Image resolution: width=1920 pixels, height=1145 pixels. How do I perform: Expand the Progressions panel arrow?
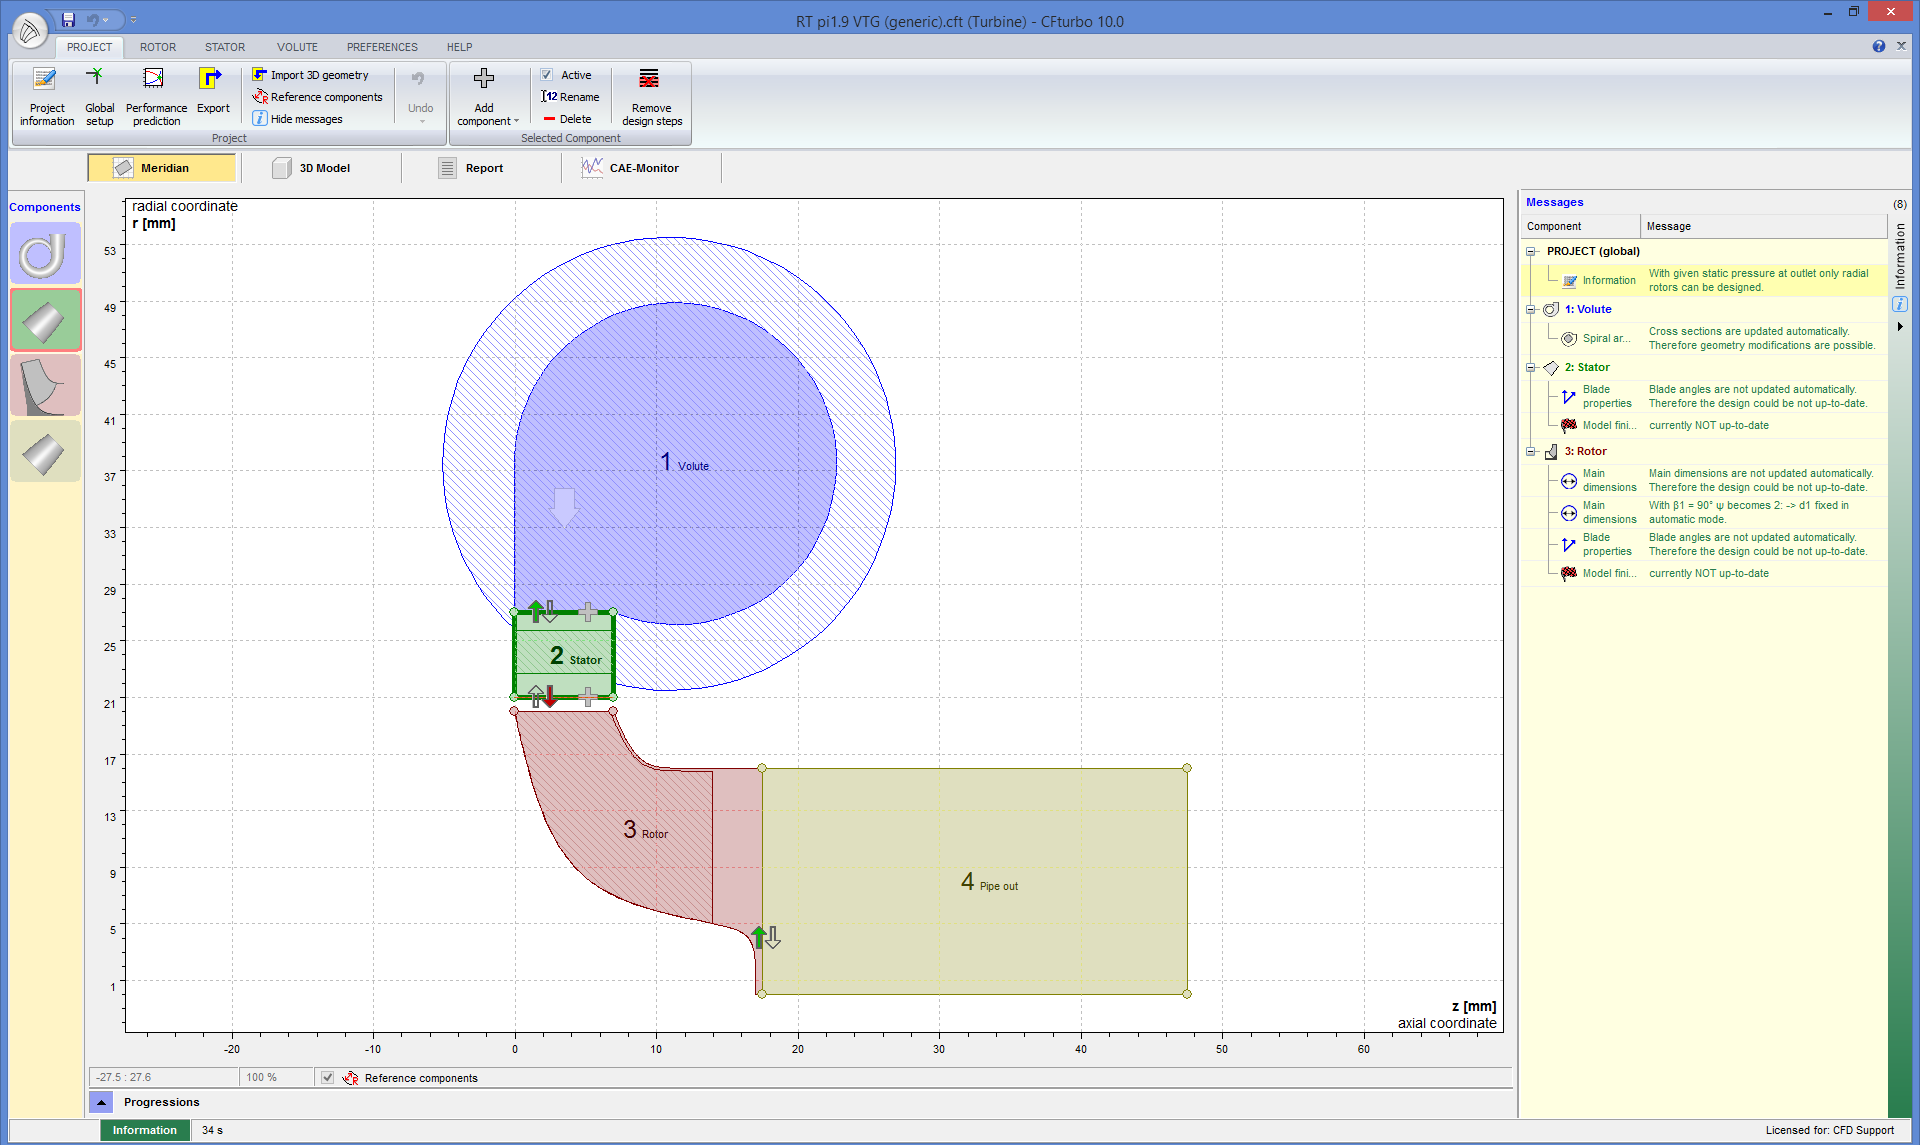click(x=101, y=1102)
